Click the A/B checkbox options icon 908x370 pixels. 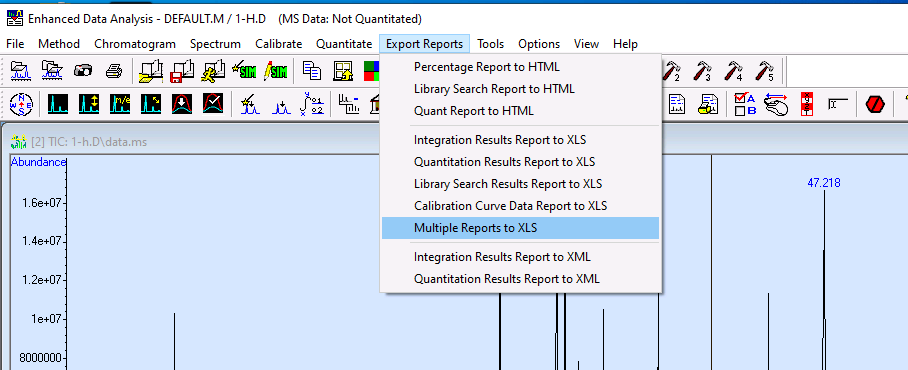pyautogui.click(x=745, y=104)
